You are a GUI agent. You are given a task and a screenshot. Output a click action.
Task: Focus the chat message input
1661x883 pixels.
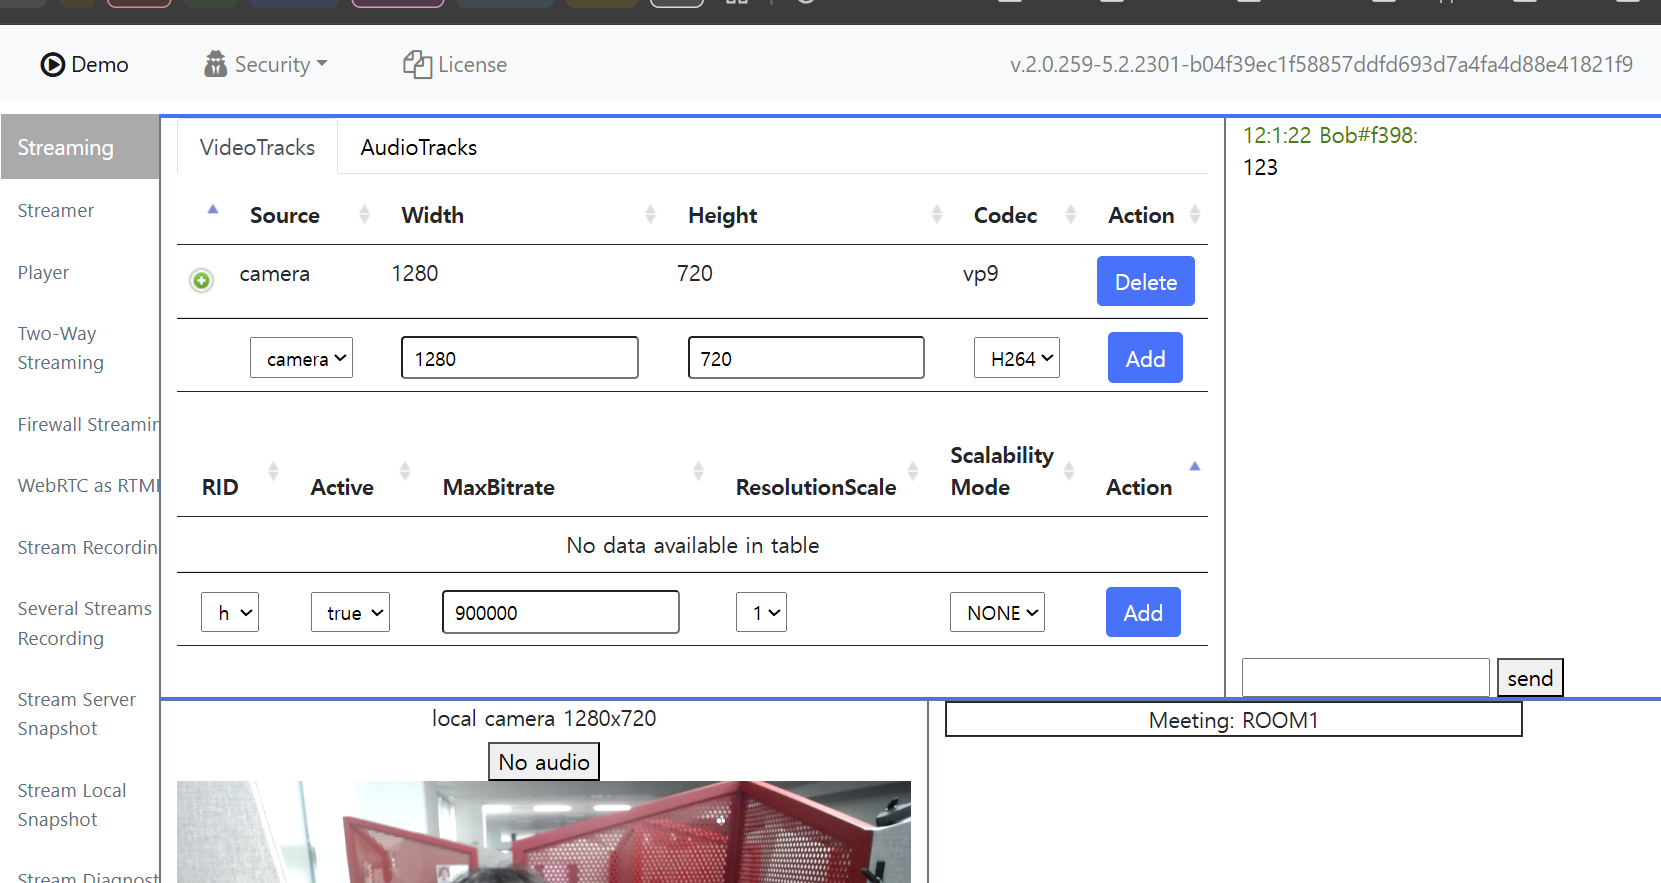click(1366, 677)
